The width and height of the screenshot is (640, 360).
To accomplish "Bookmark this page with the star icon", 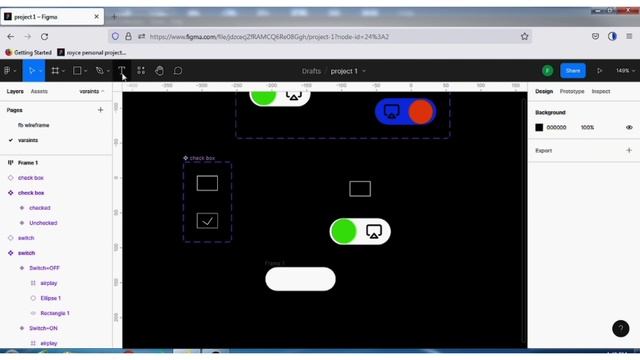I will click(x=524, y=36).
